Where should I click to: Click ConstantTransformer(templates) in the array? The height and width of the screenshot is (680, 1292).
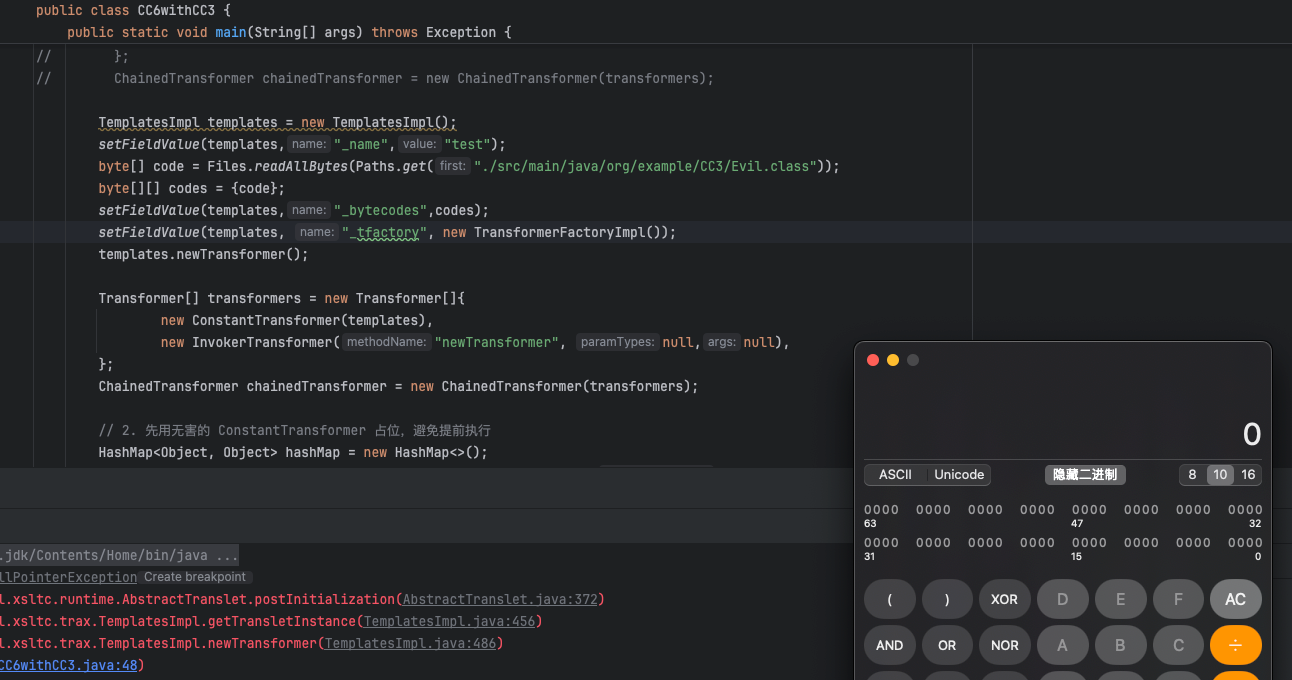(x=308, y=320)
